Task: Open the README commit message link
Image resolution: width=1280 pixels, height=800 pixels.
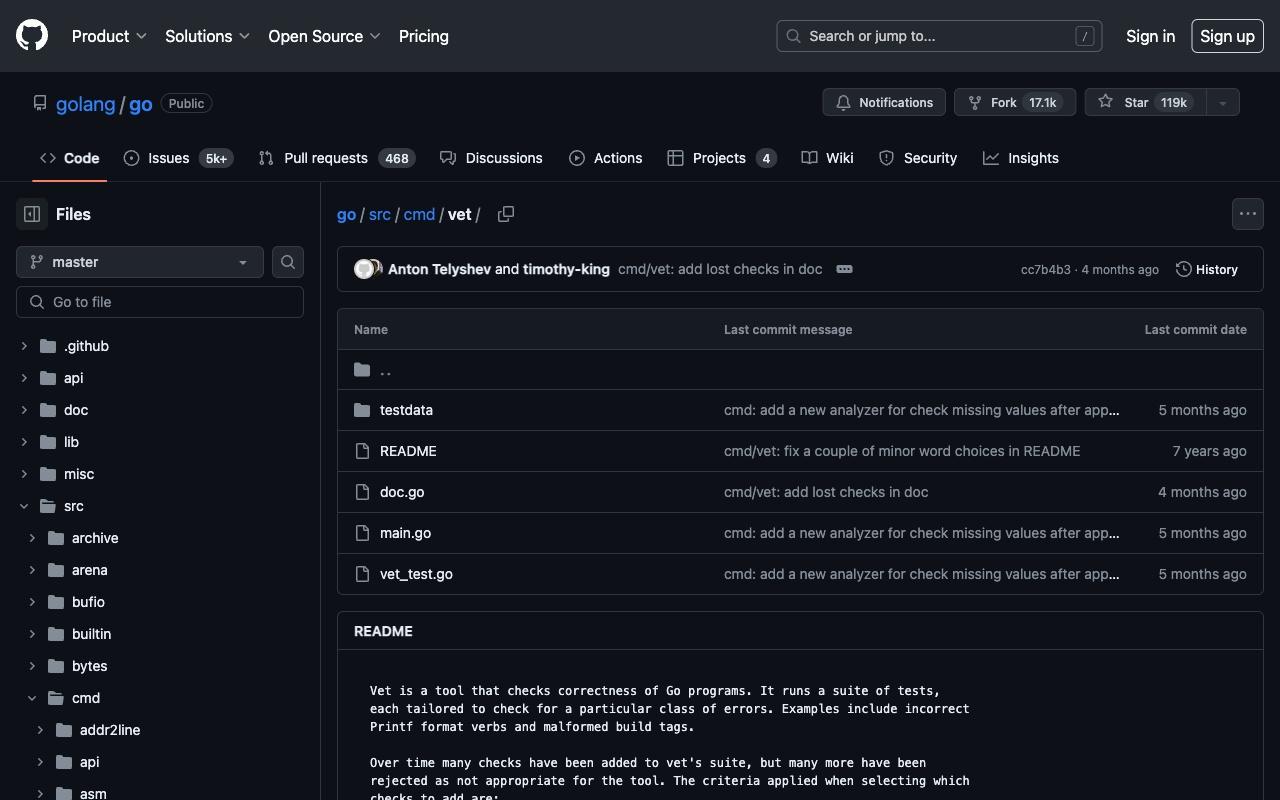Action: [902, 451]
